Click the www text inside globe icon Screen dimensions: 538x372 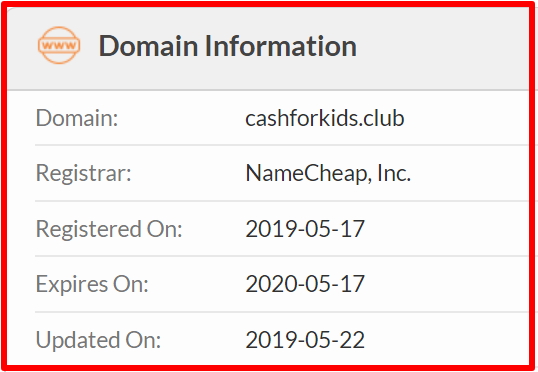[59, 46]
